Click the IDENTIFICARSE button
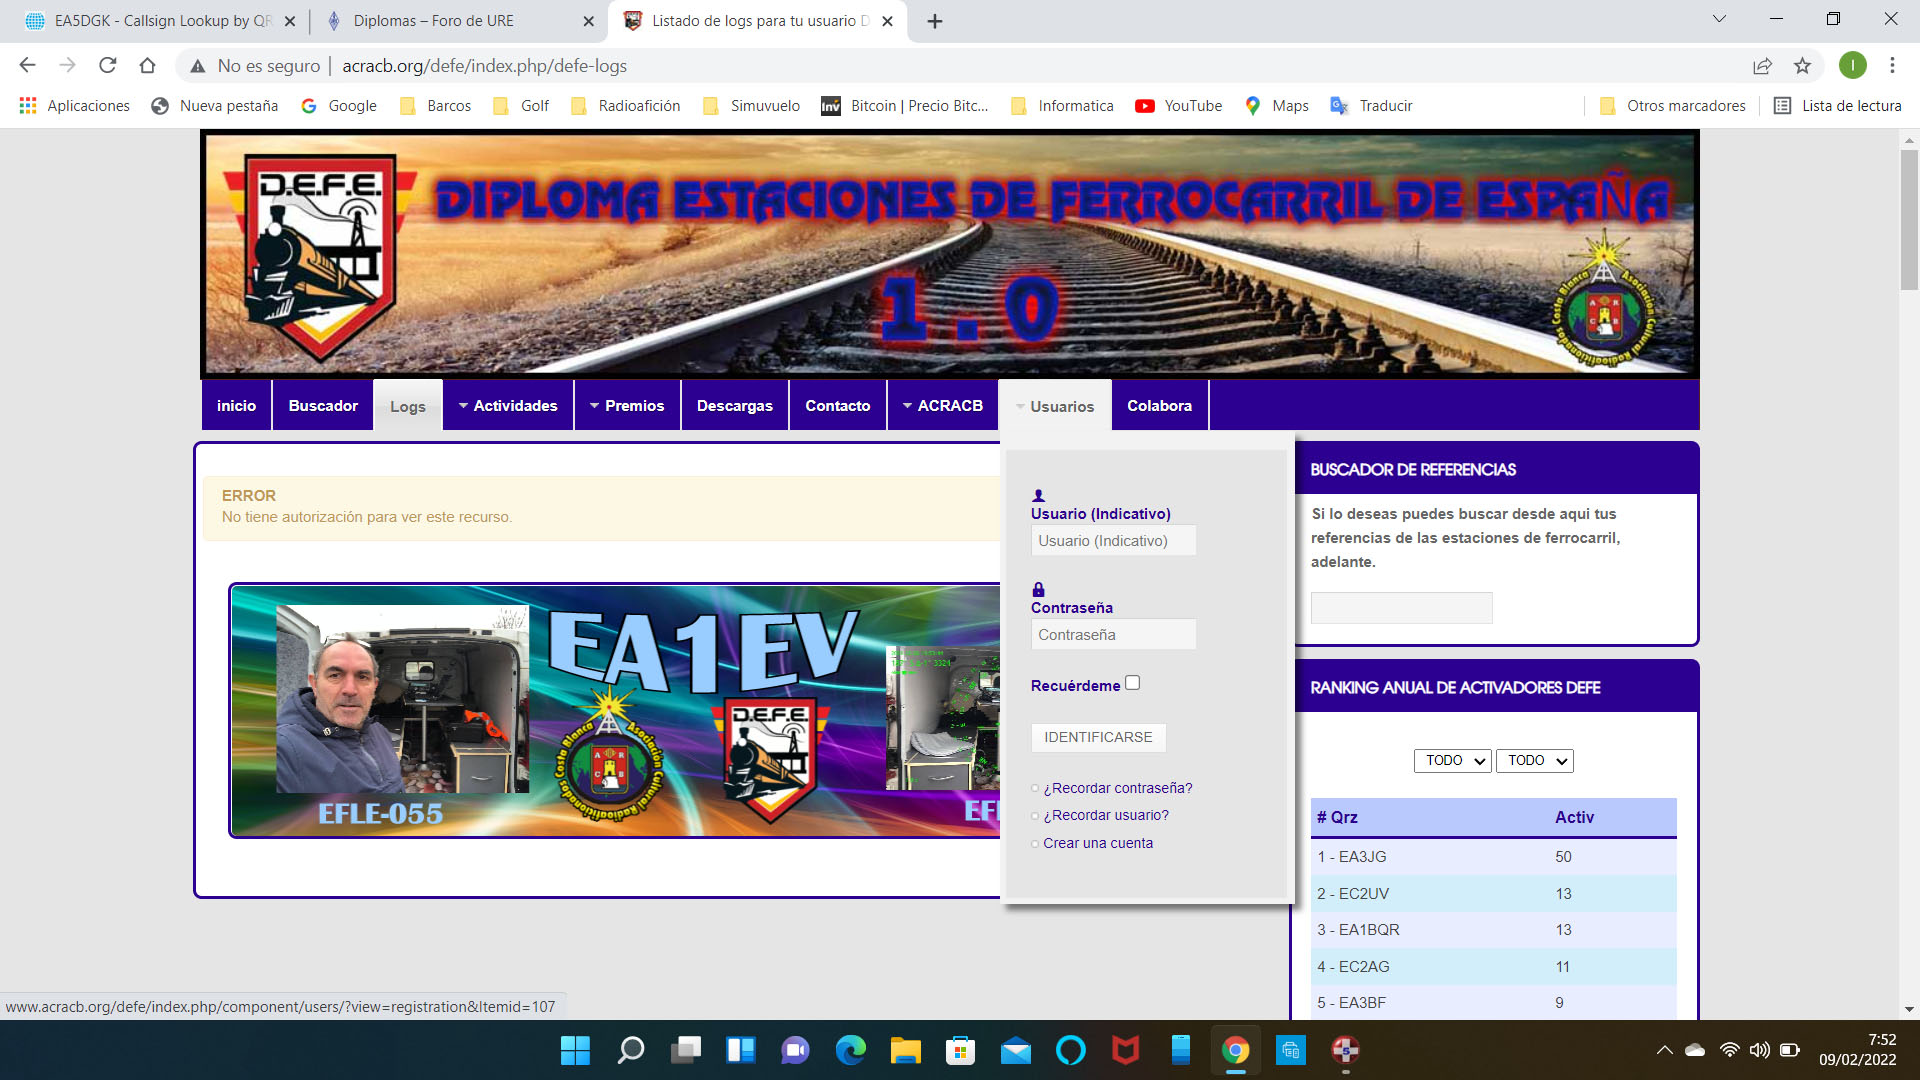Screen dimensions: 1920x1080 pyautogui.click(x=1098, y=737)
